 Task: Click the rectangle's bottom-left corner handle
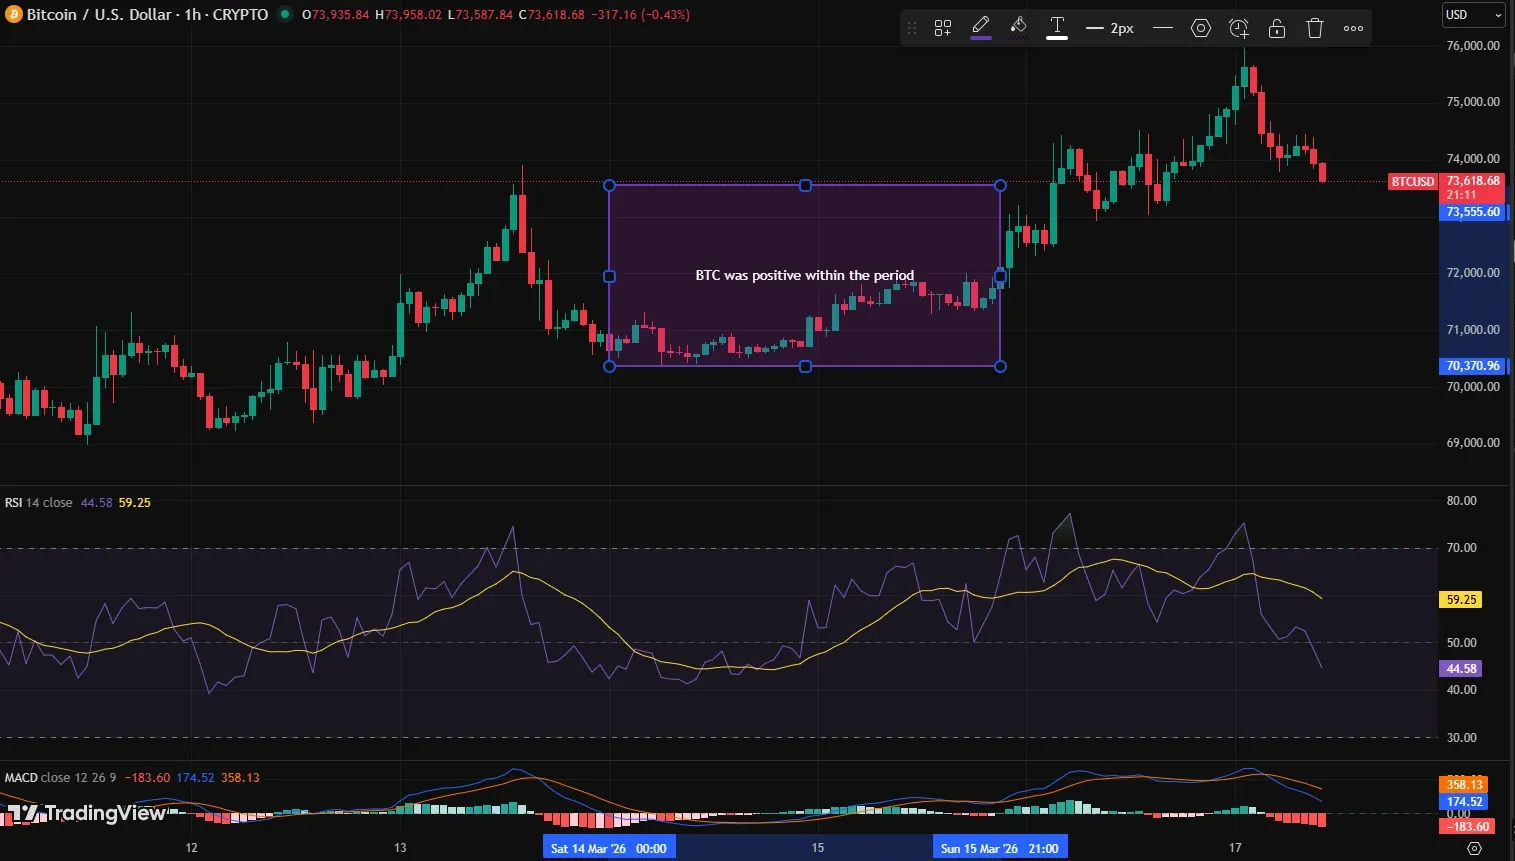(x=610, y=366)
